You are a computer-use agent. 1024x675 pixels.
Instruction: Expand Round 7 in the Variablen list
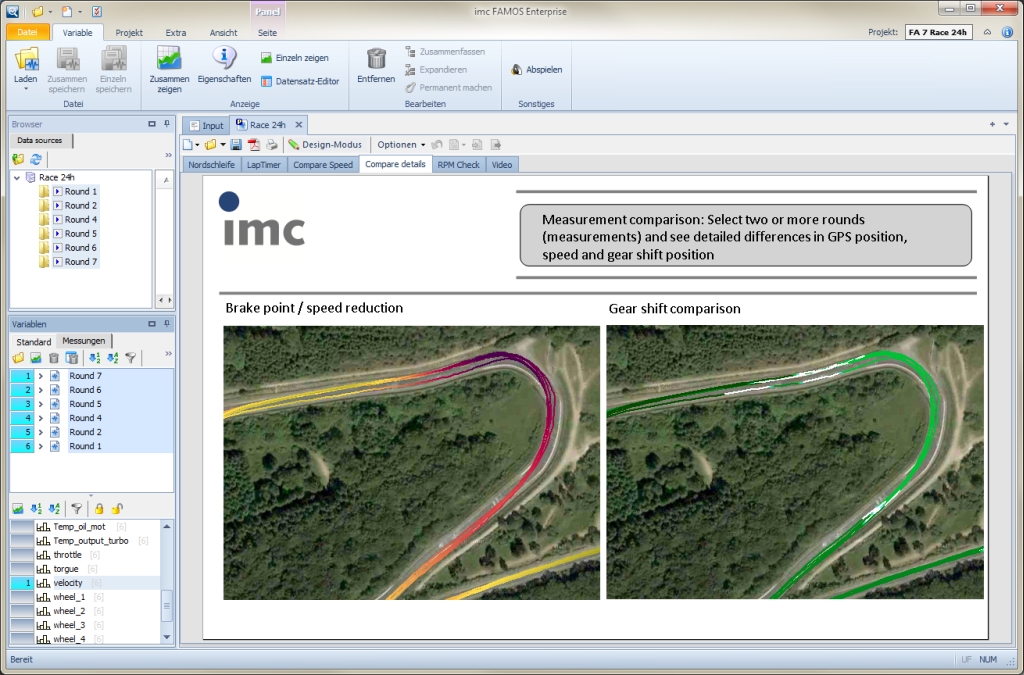tap(40, 376)
